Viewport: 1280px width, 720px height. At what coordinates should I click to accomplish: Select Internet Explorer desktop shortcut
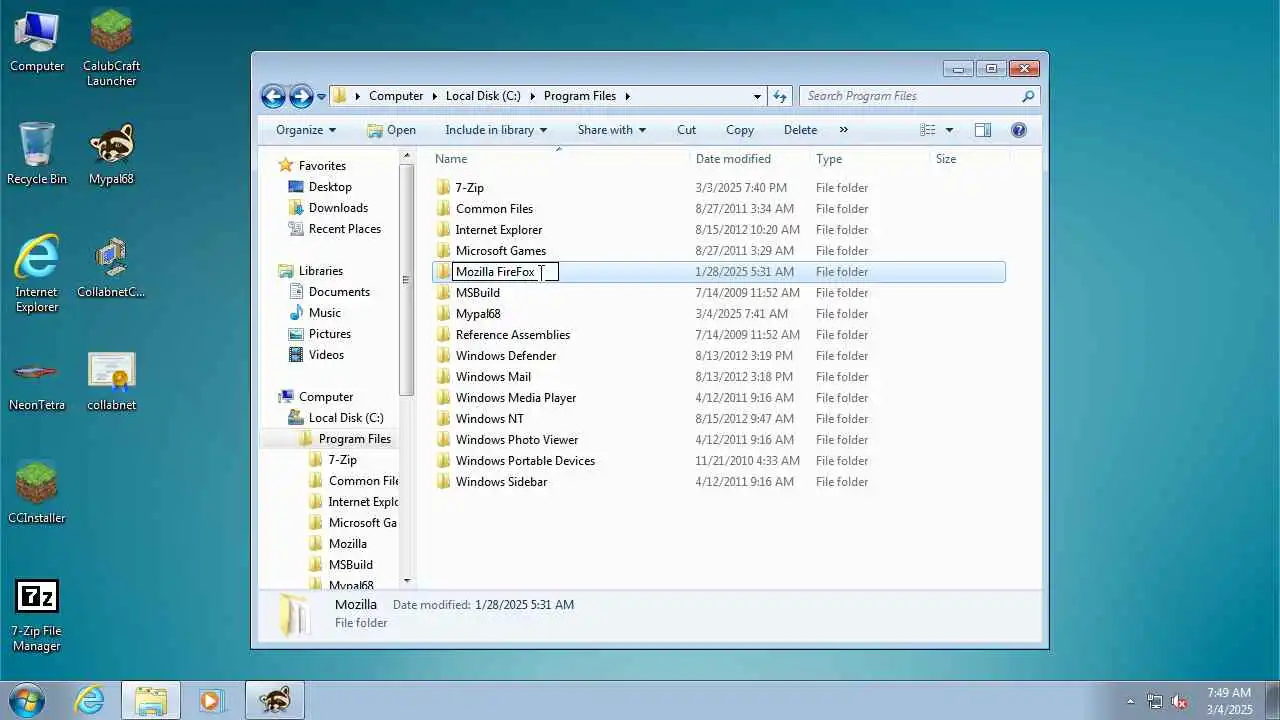point(37,273)
